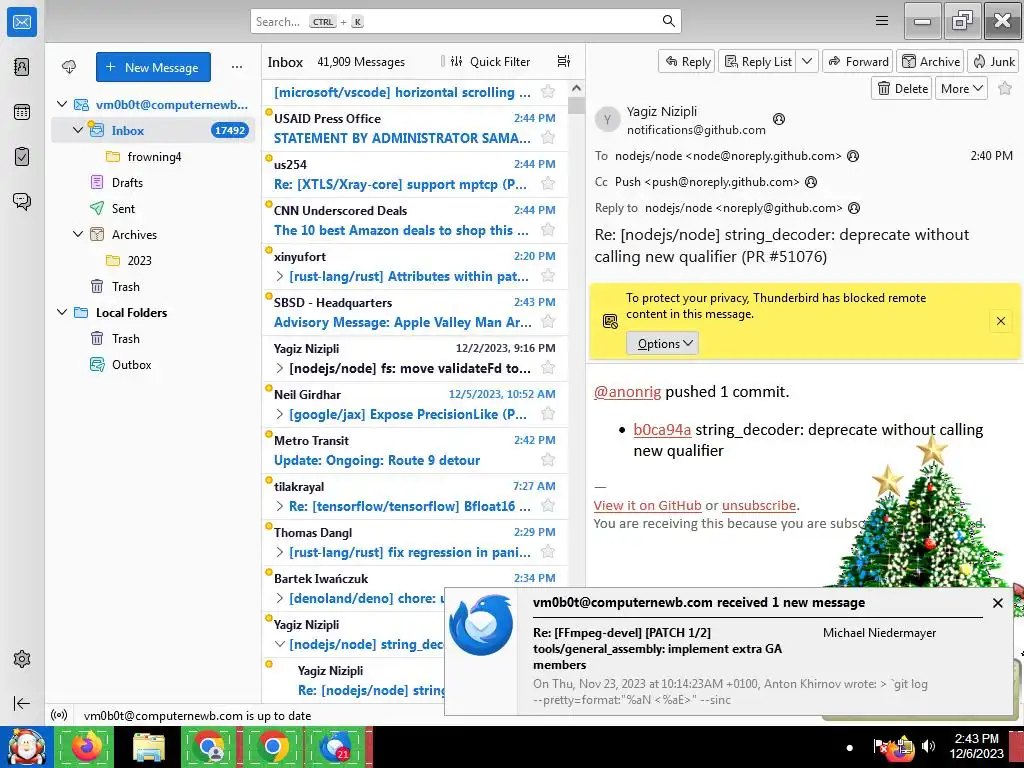Open the Address Book space
The width and height of the screenshot is (1024, 768).
(22, 67)
